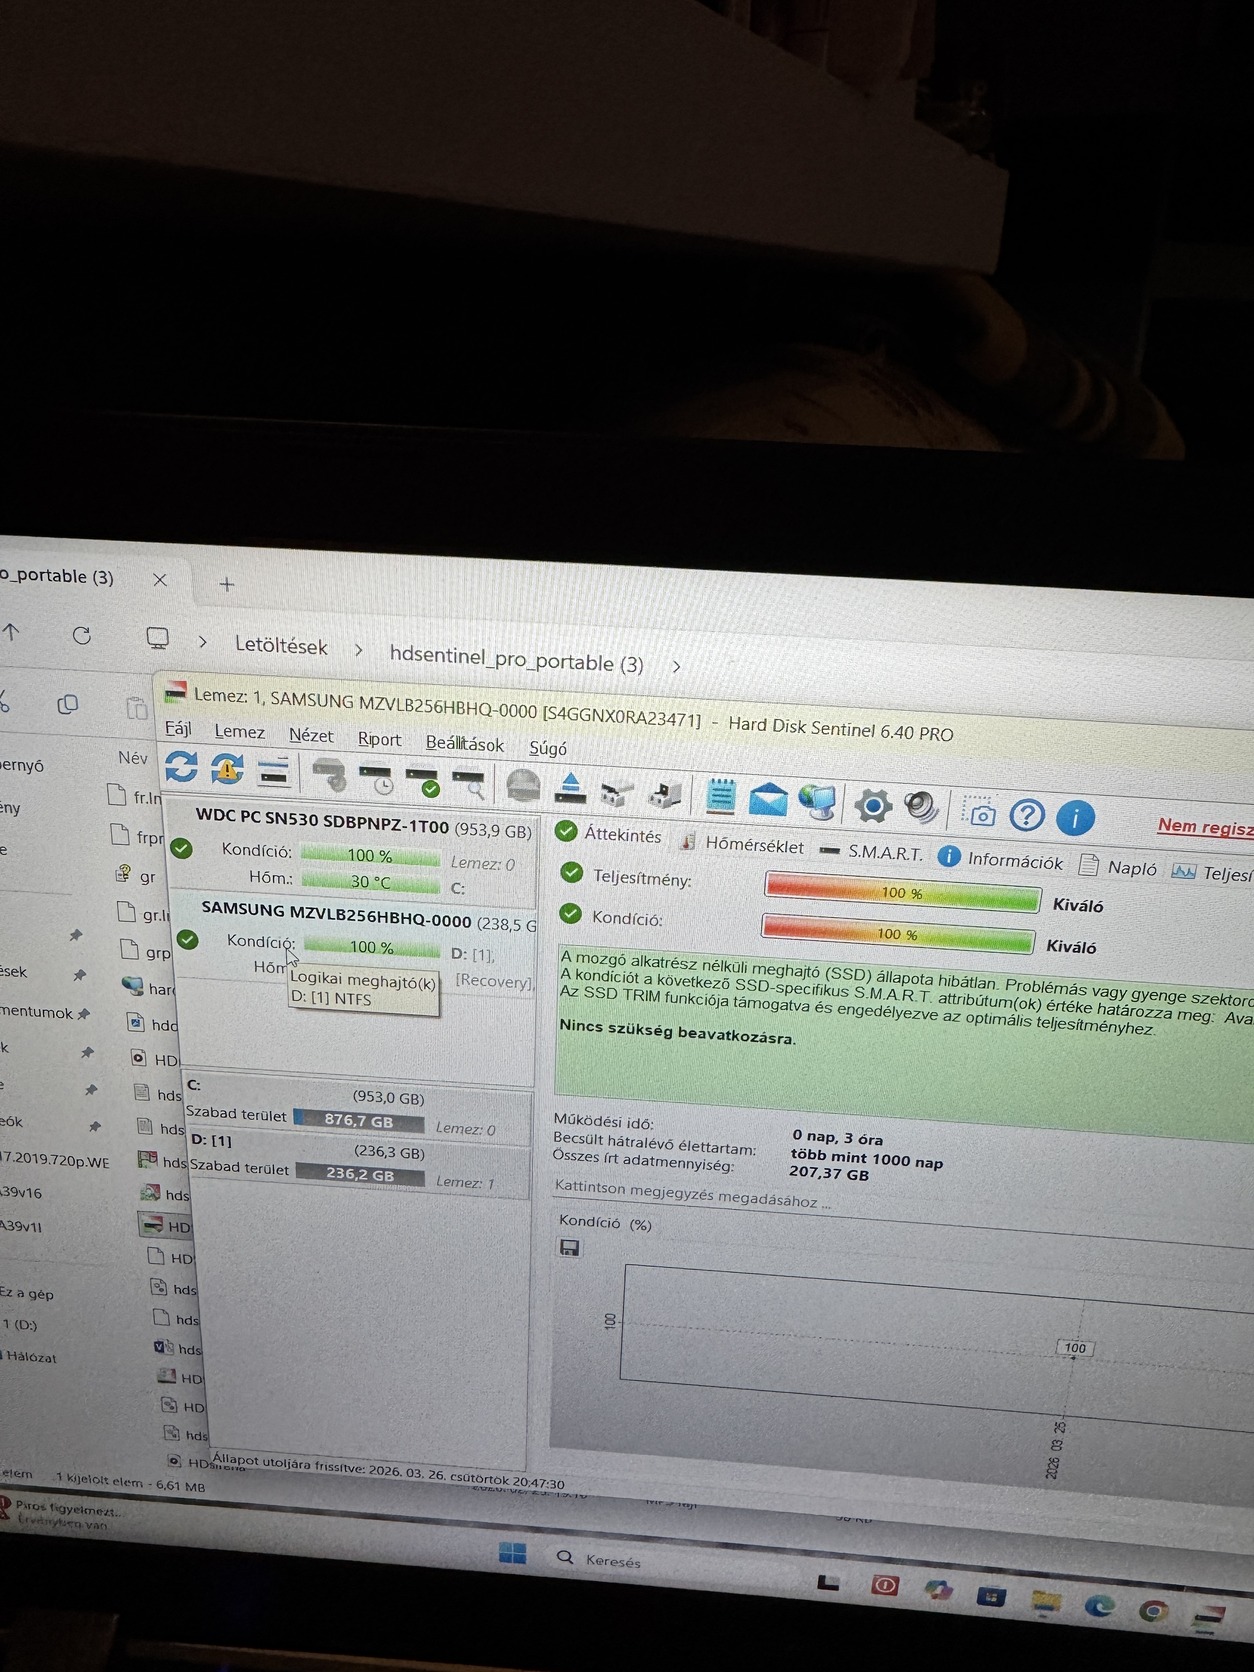Open the report notepad icon

click(720, 797)
